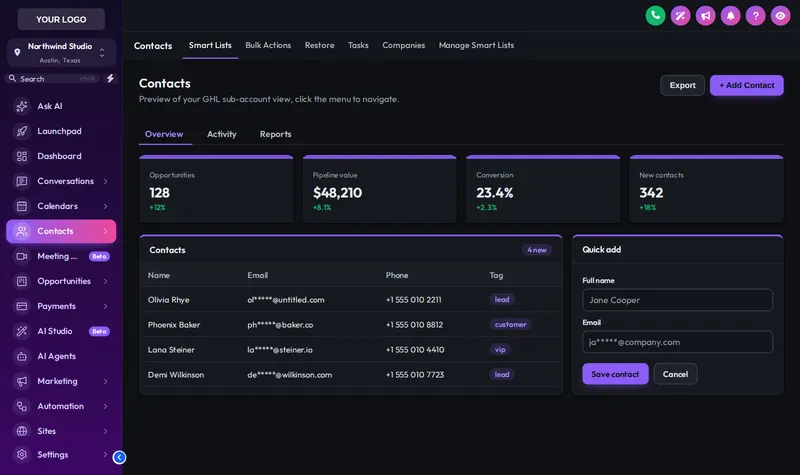Open the Meeting camera icon in sidebar

(x=21, y=256)
